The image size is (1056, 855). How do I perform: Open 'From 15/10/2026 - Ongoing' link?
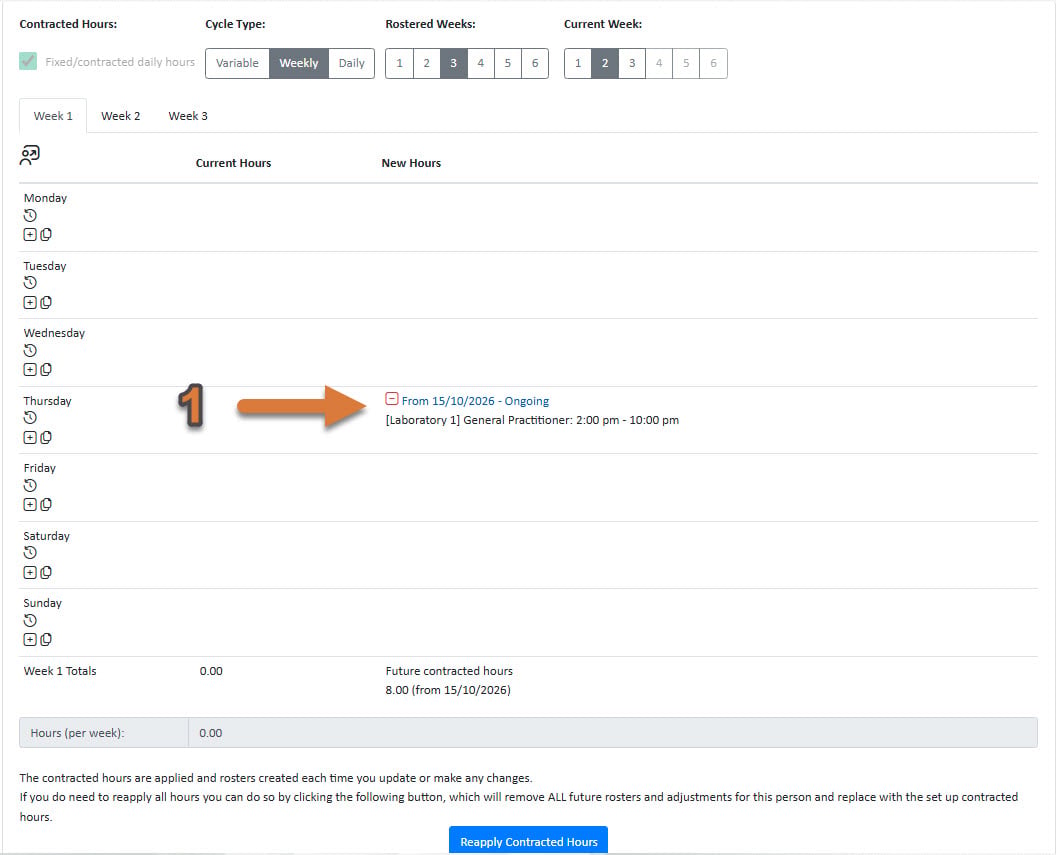475,401
